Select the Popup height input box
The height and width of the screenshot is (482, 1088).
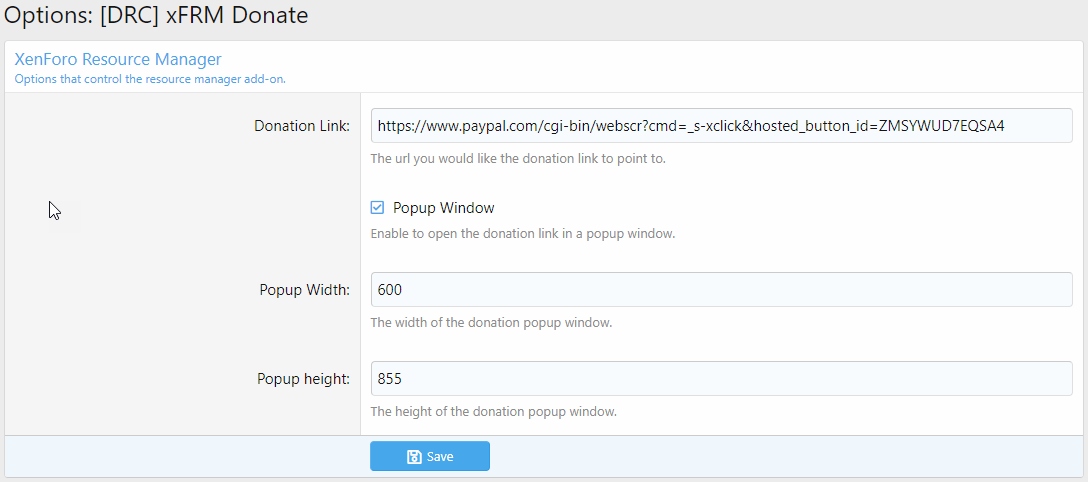point(720,379)
